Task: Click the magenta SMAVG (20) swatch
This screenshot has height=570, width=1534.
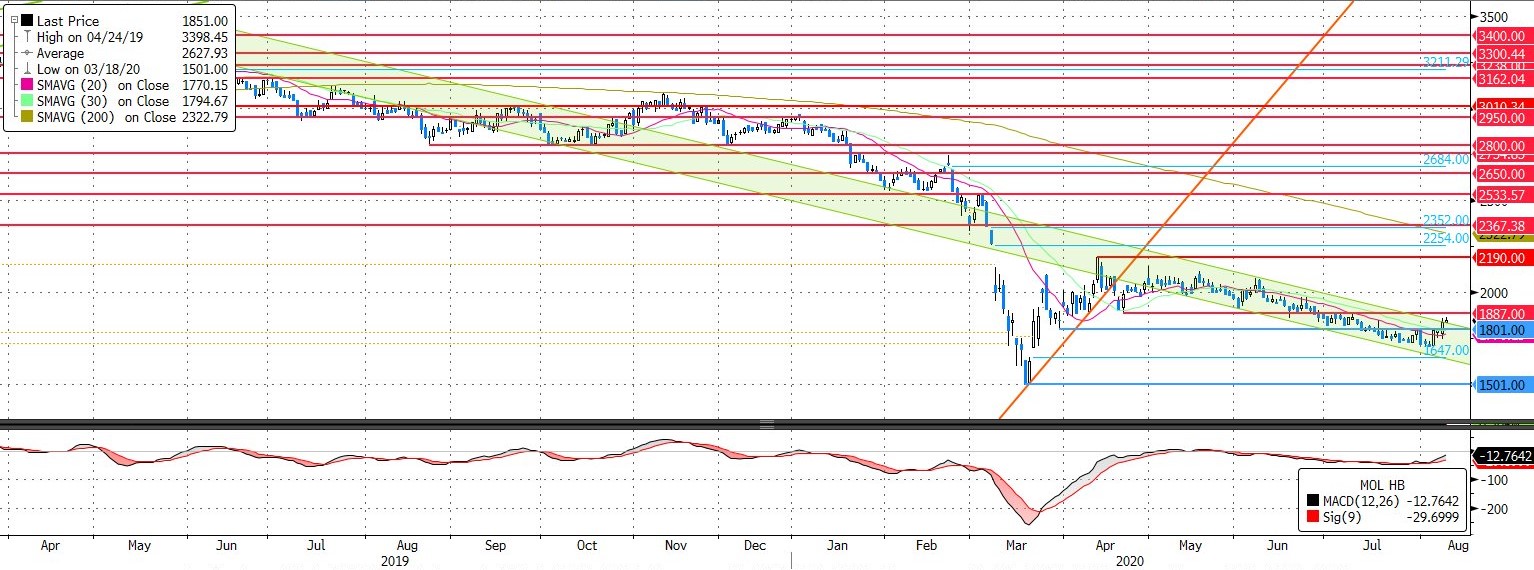Action: click(x=26, y=85)
